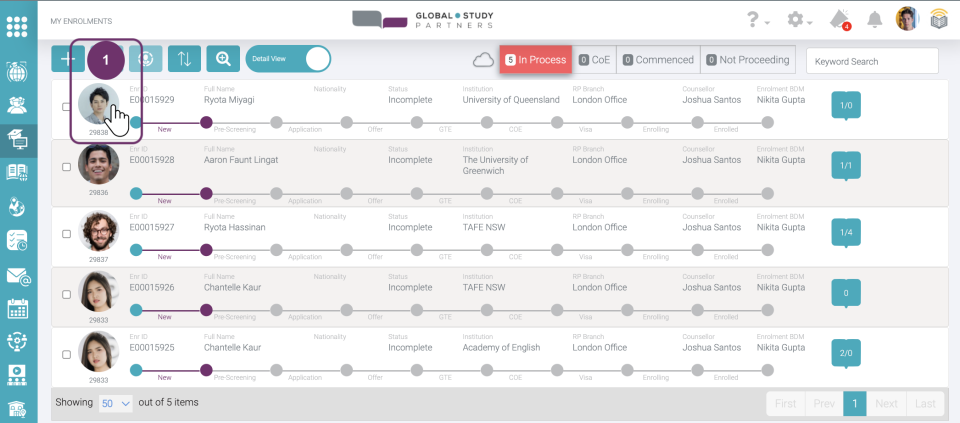Click the cloud icon beside status tabs
960x423 pixels.
tap(483, 60)
